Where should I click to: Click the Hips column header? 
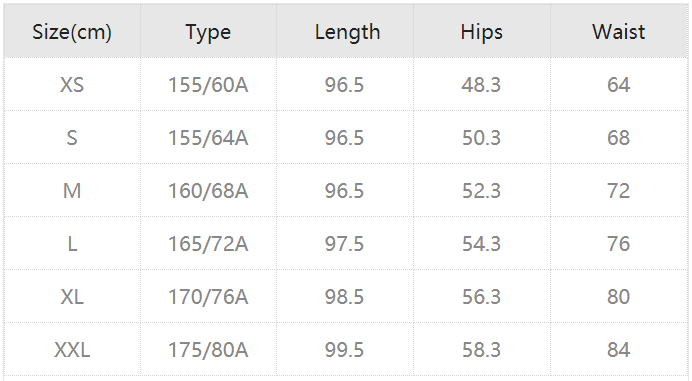tap(481, 32)
